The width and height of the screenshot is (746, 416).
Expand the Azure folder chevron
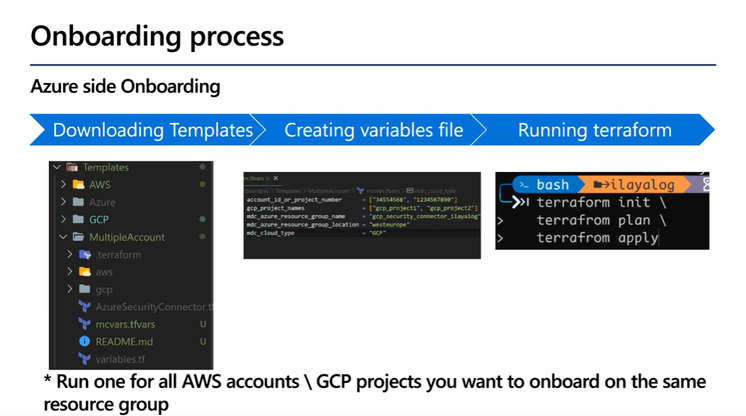[65, 202]
